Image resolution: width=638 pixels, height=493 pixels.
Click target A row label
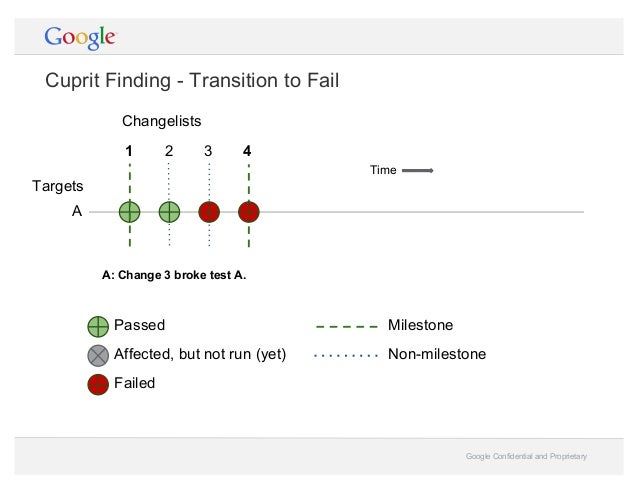[75, 212]
